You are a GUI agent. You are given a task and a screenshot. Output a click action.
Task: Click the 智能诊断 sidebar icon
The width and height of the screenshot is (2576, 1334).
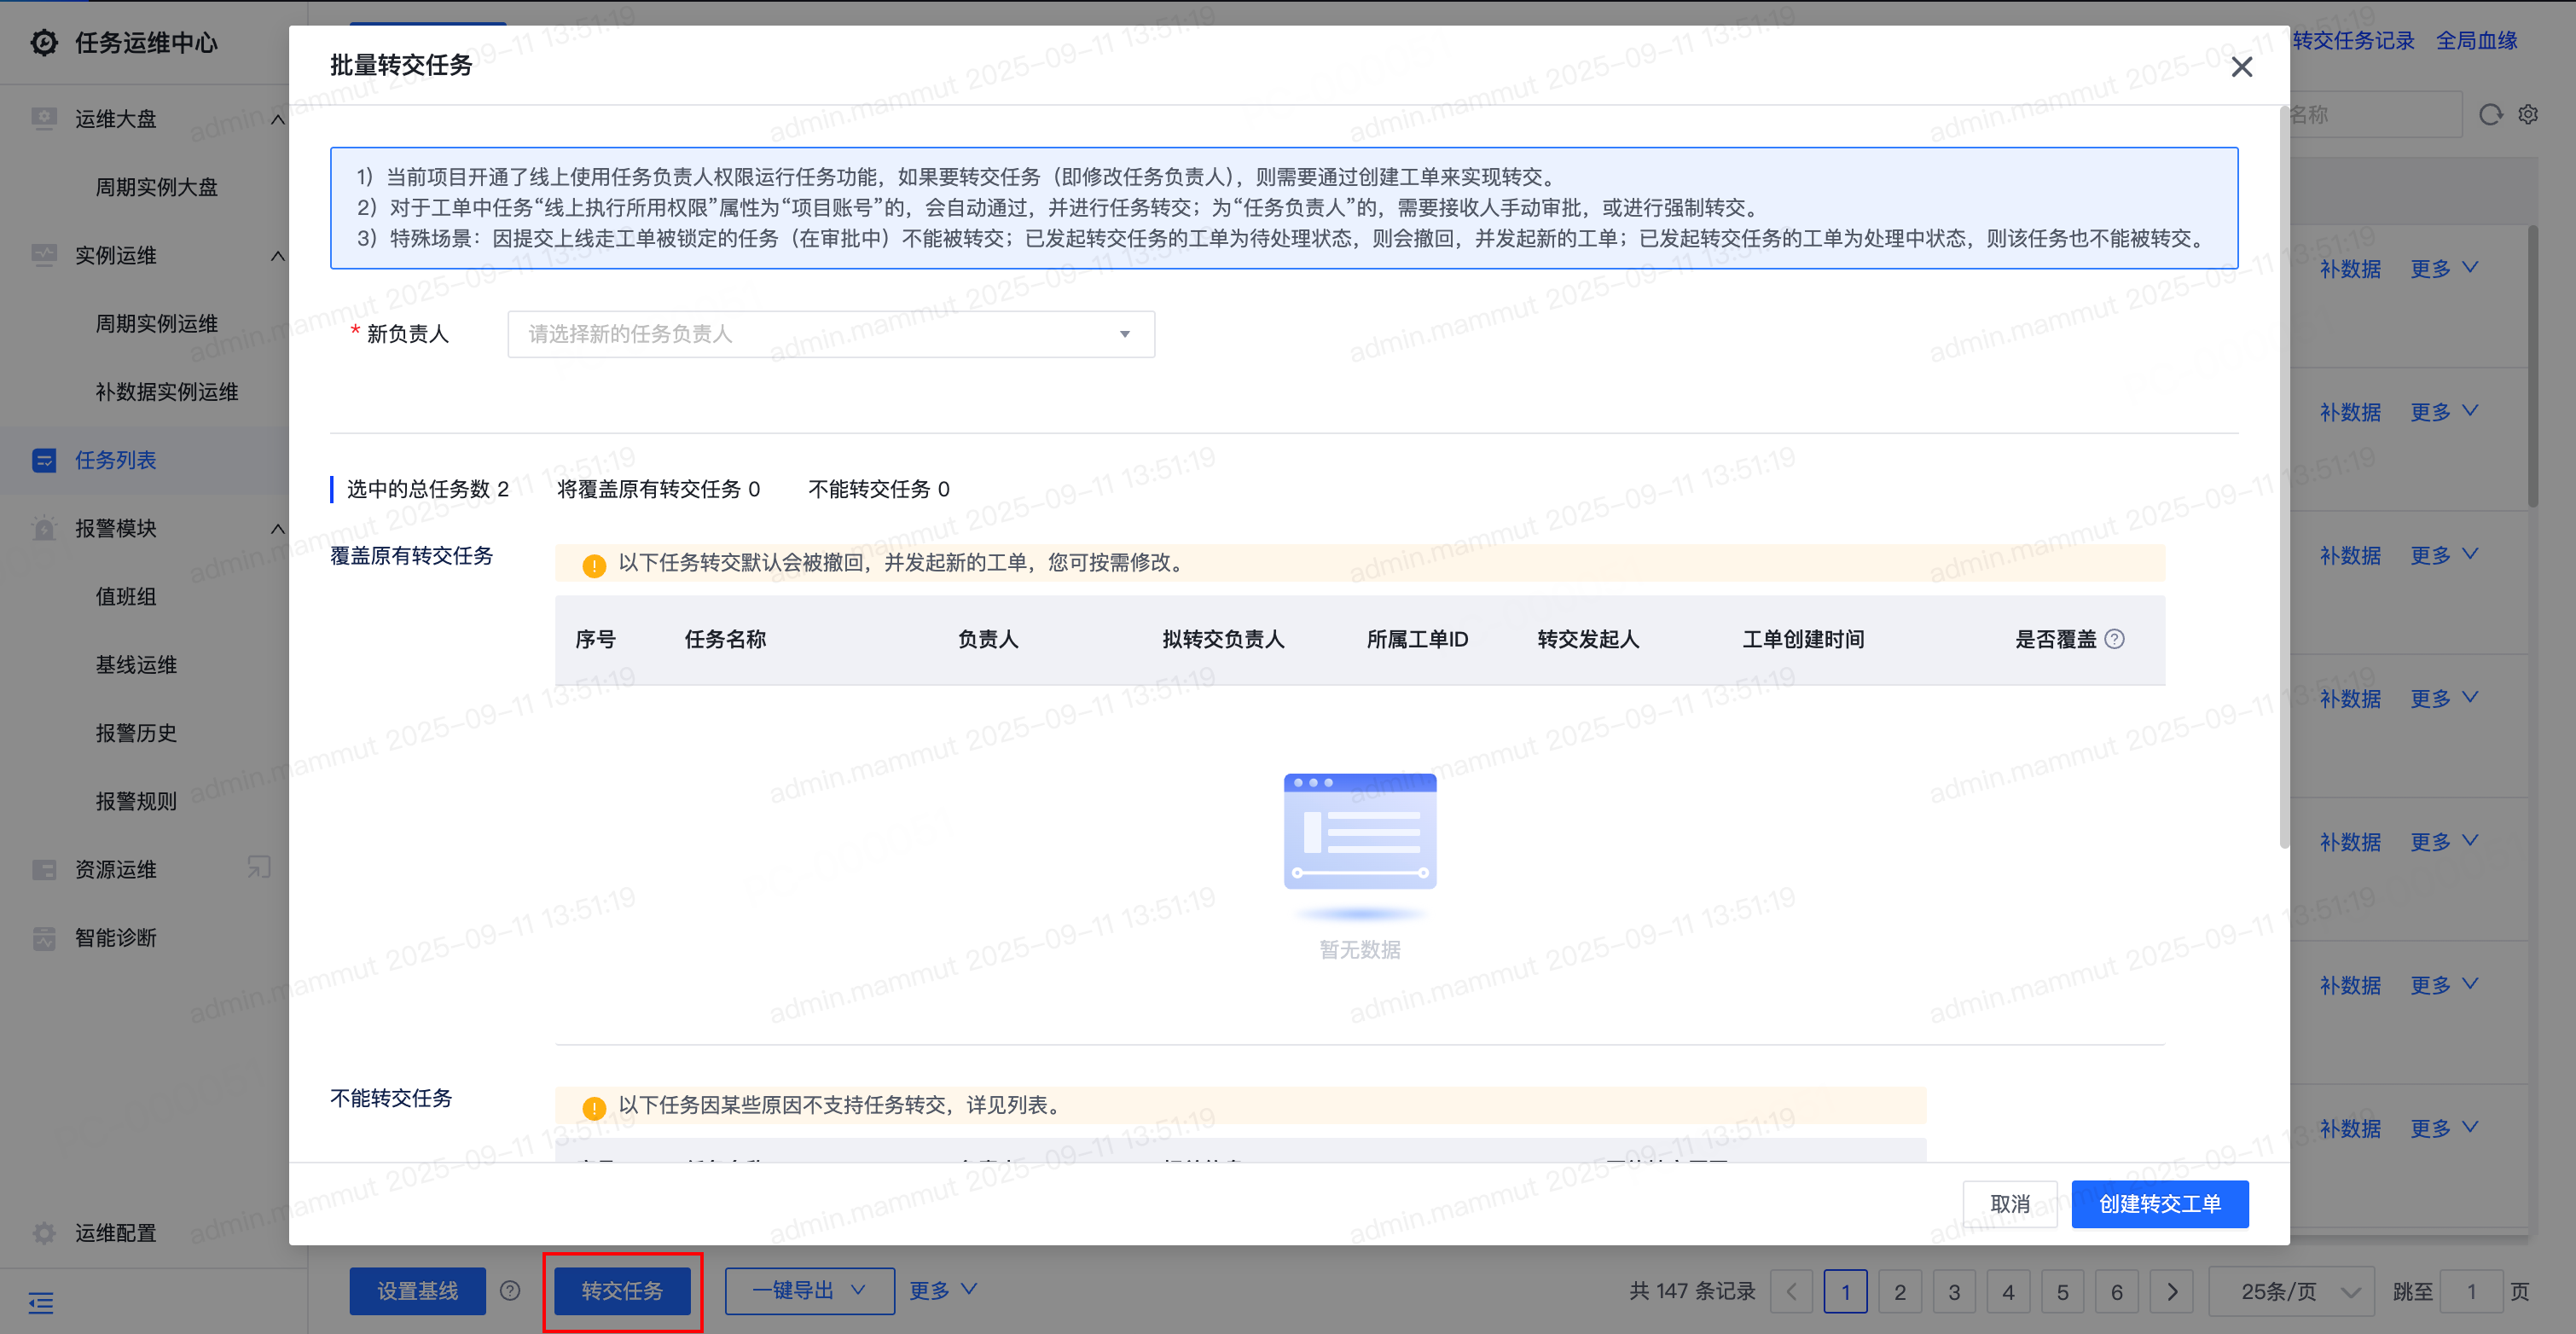click(44, 938)
